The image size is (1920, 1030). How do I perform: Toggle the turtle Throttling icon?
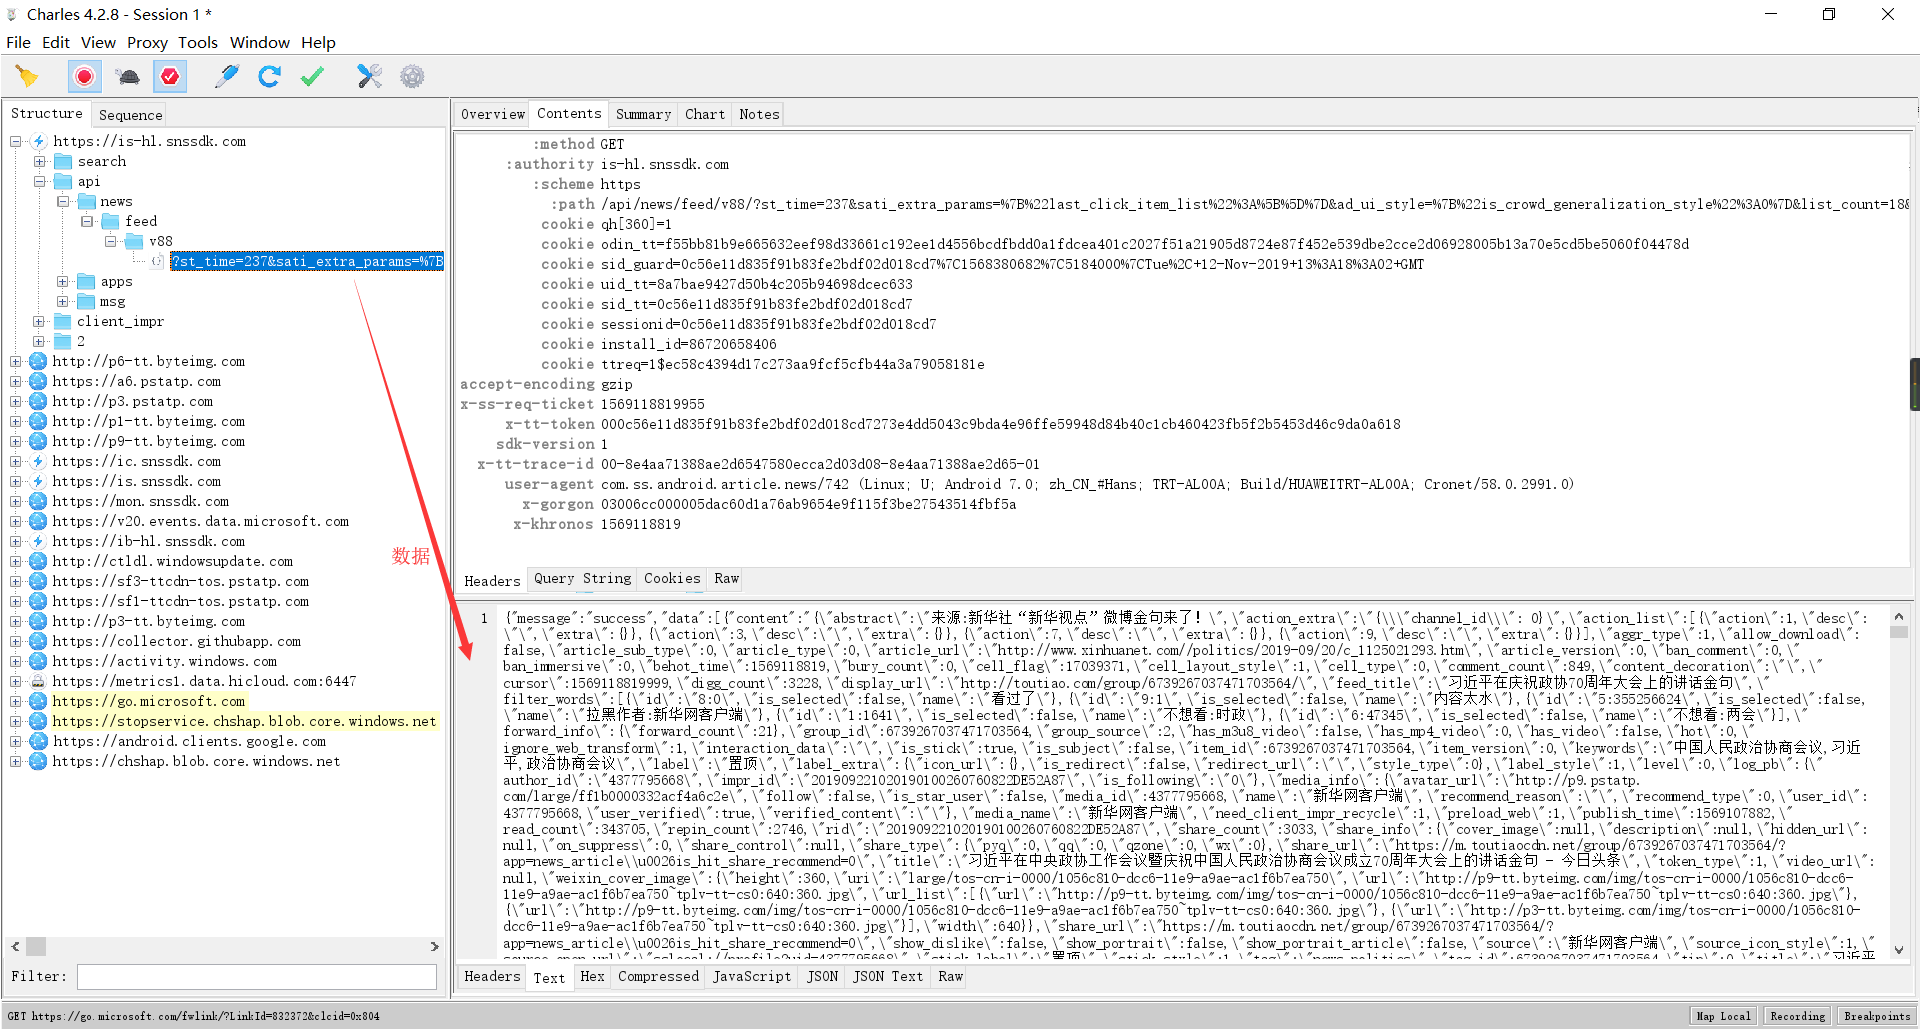click(x=128, y=76)
